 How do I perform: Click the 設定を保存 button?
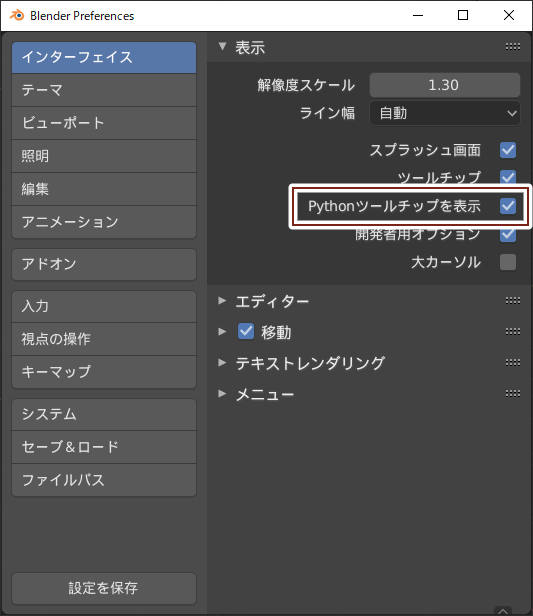[x=104, y=588]
